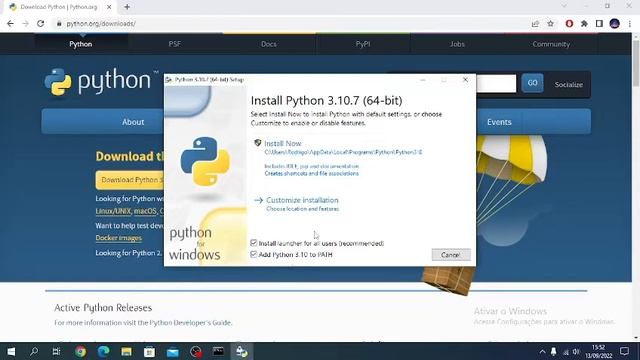Open volume control in system tray
The width and height of the screenshot is (640, 360).
tap(576, 351)
